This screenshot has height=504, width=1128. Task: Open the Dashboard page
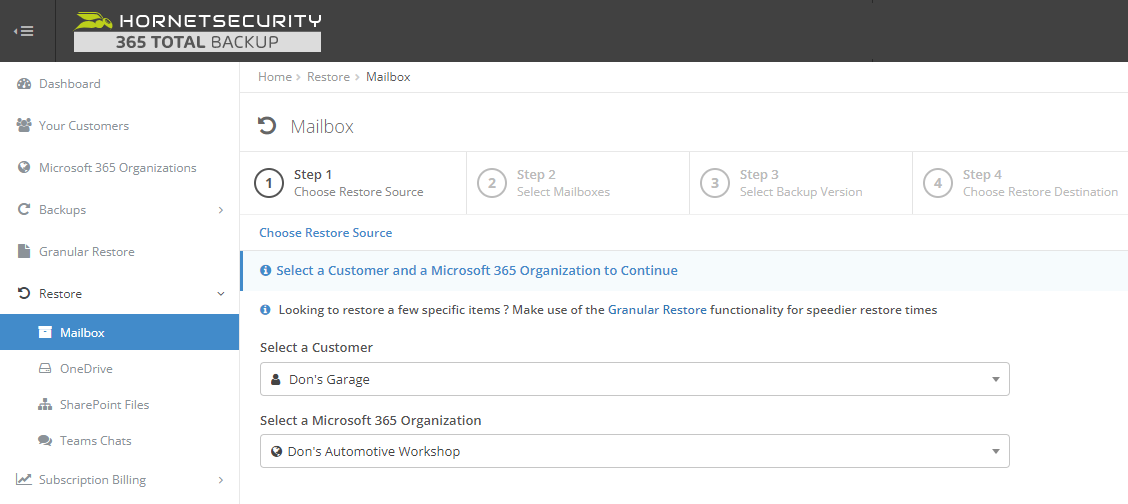tap(70, 84)
